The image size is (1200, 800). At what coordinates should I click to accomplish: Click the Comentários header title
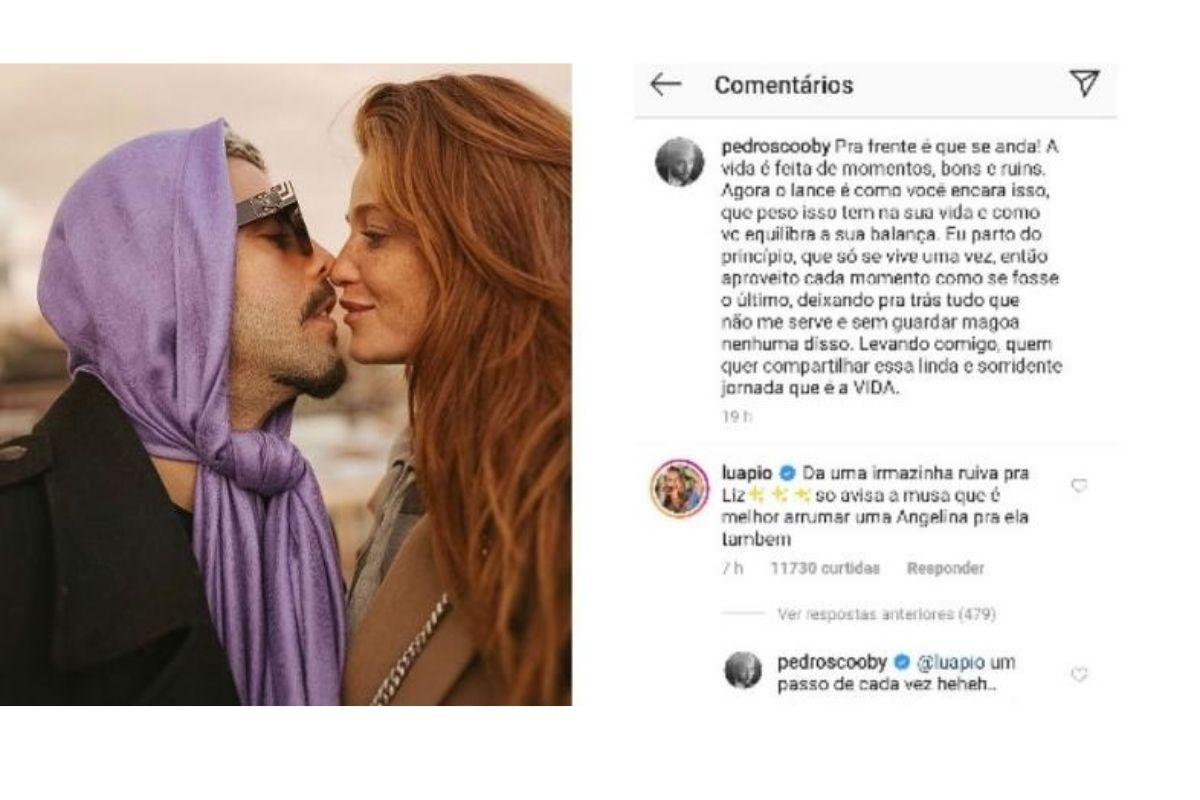[783, 85]
